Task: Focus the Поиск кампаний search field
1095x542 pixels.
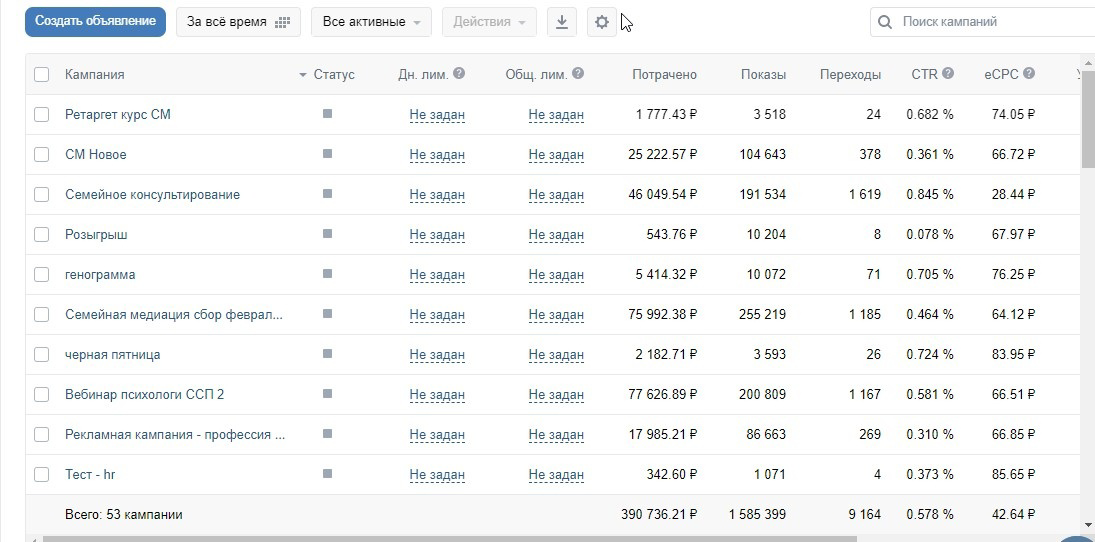Action: click(x=983, y=22)
